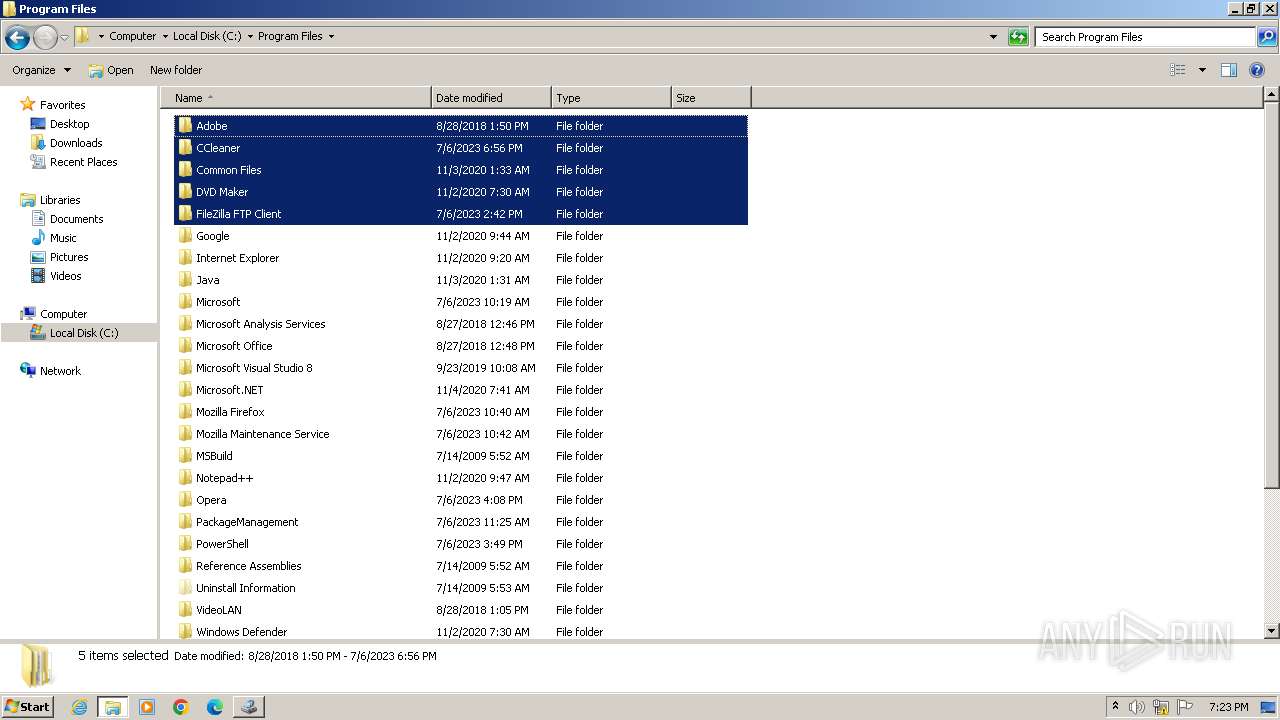The width and height of the screenshot is (1280, 720).
Task: Open Music library
Action: click(x=63, y=238)
